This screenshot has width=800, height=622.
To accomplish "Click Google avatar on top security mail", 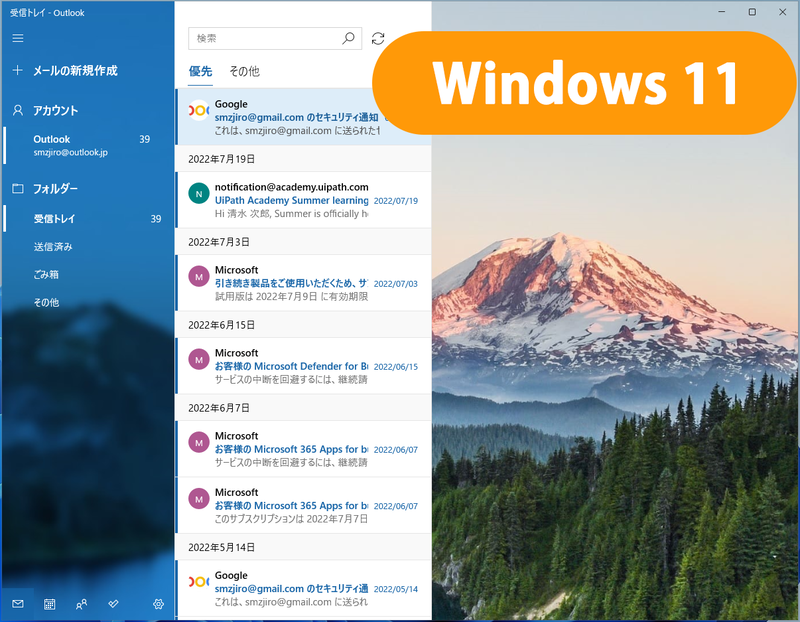I will [199, 110].
